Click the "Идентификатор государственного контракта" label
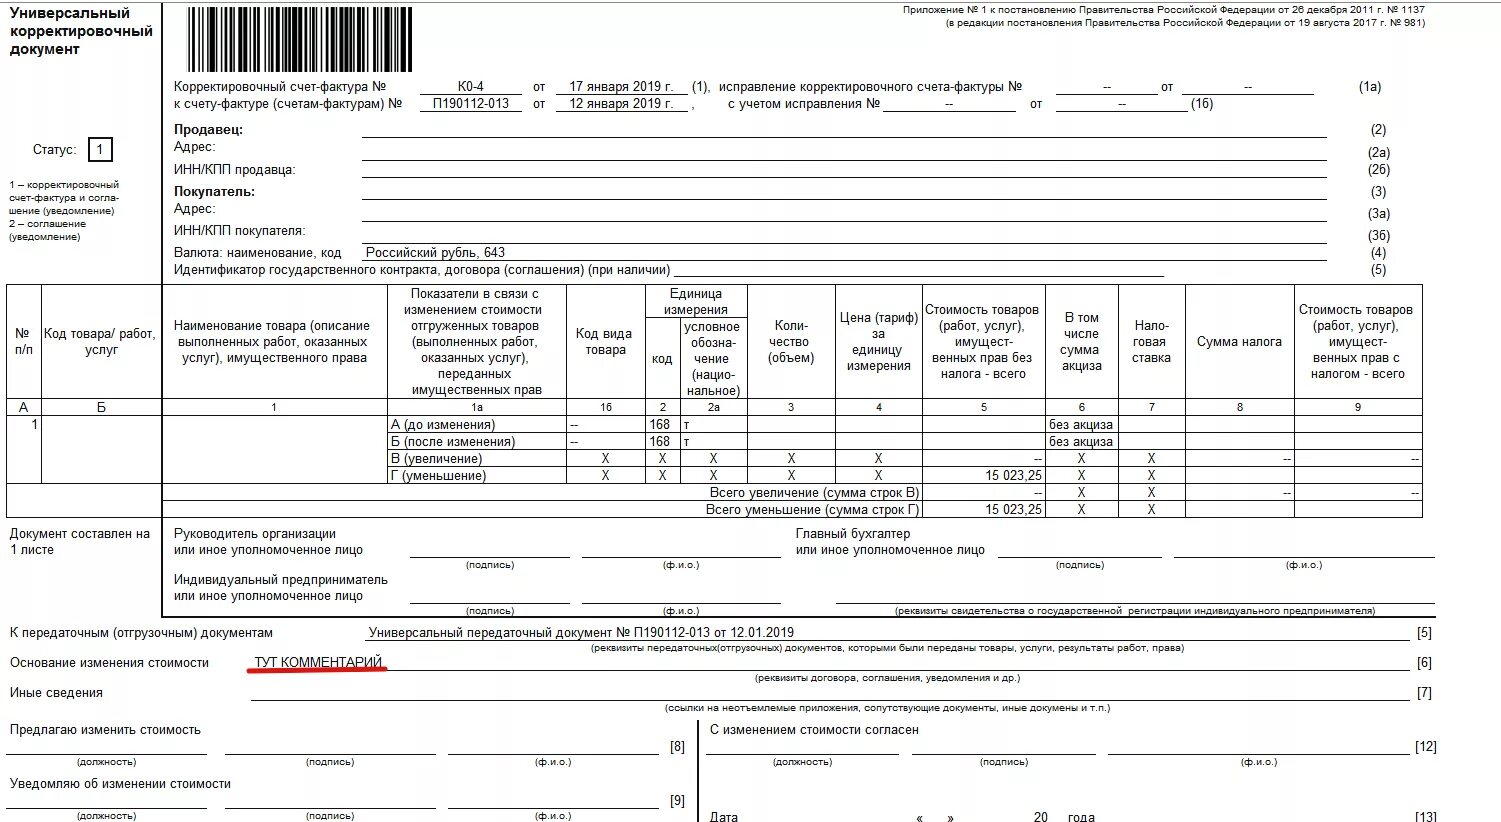This screenshot has height=822, width=1501. [422, 270]
